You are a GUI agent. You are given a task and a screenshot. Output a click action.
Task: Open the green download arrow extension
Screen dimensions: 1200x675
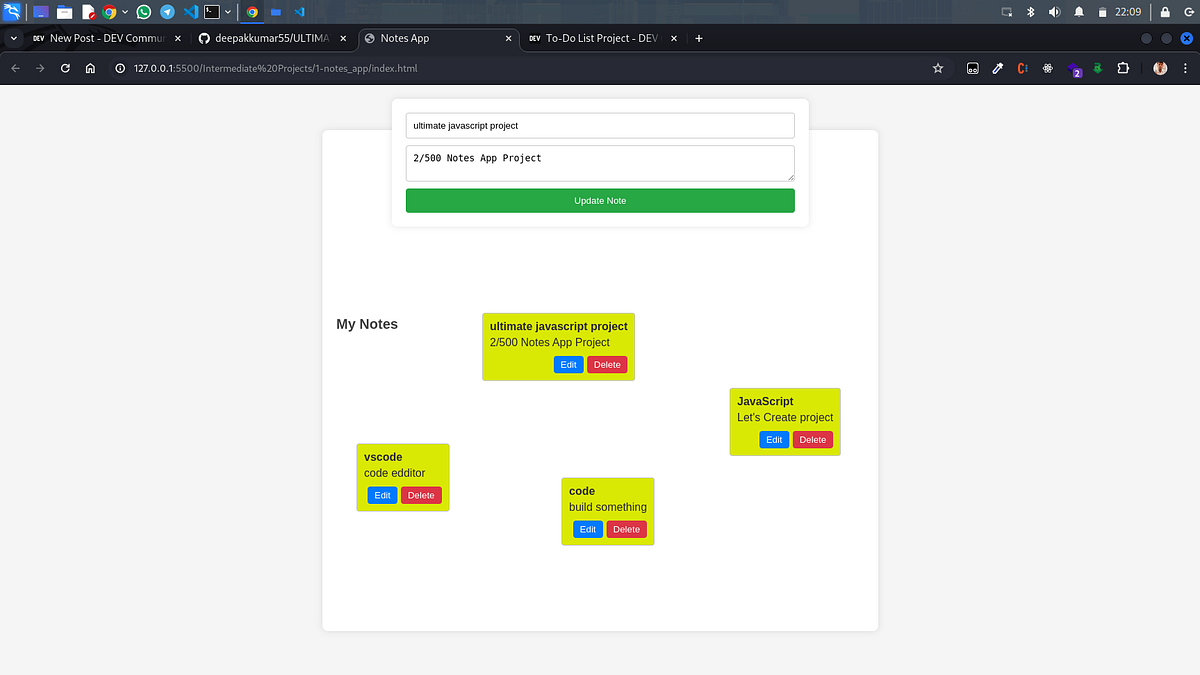point(1097,68)
